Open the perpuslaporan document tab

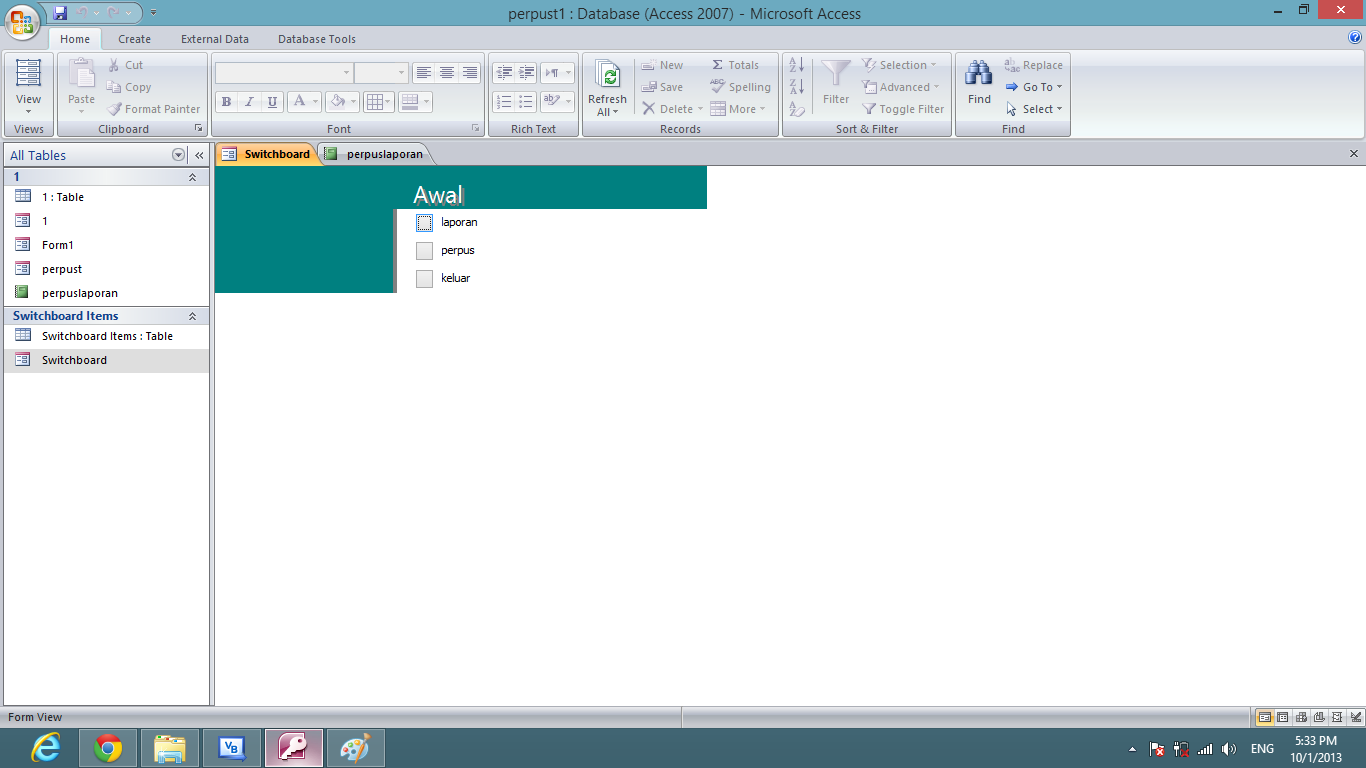384,154
